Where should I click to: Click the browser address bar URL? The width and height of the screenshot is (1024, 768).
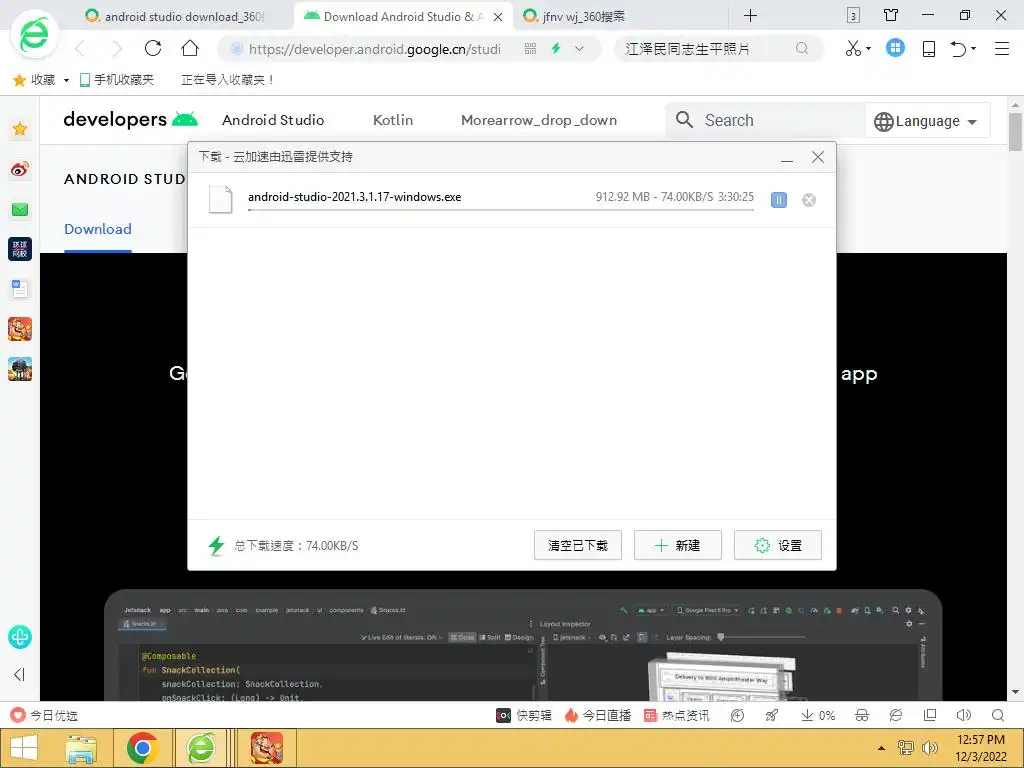[x=374, y=49]
